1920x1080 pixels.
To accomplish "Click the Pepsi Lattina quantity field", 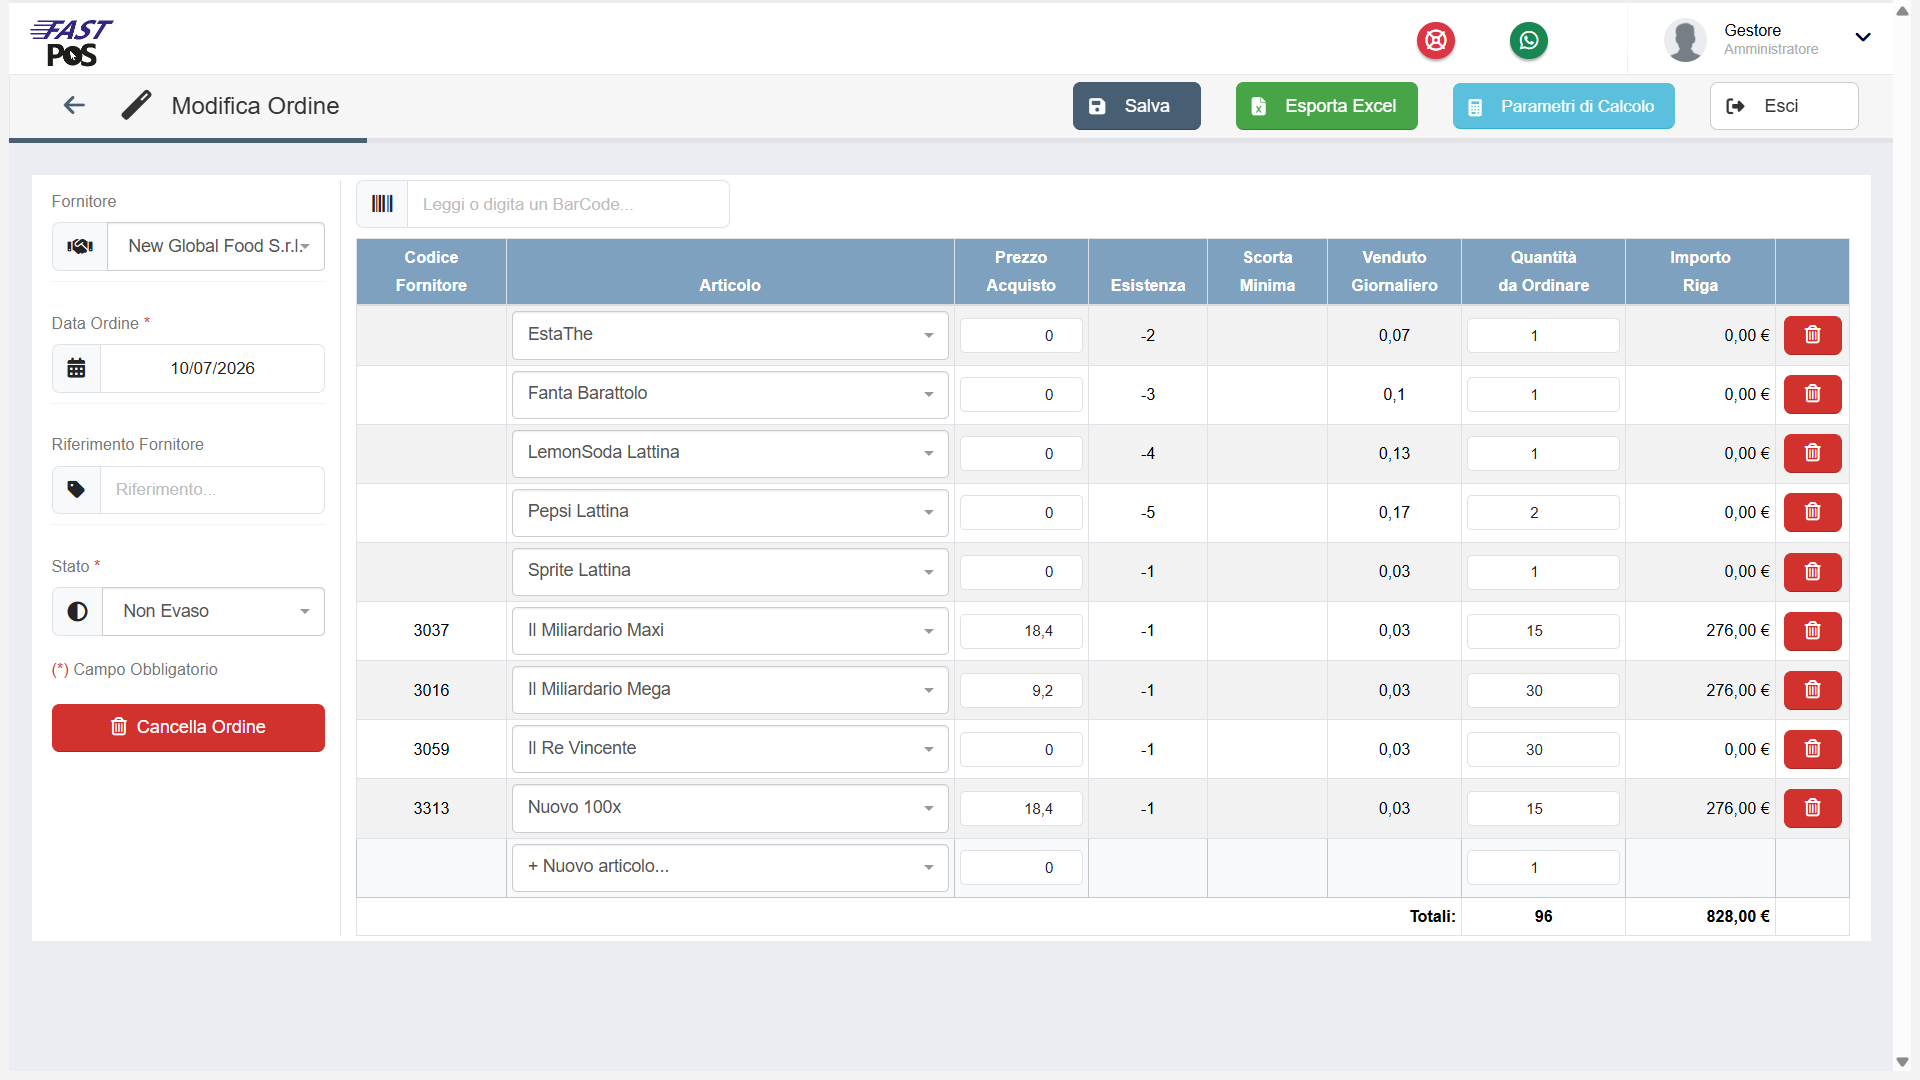I will (1543, 512).
